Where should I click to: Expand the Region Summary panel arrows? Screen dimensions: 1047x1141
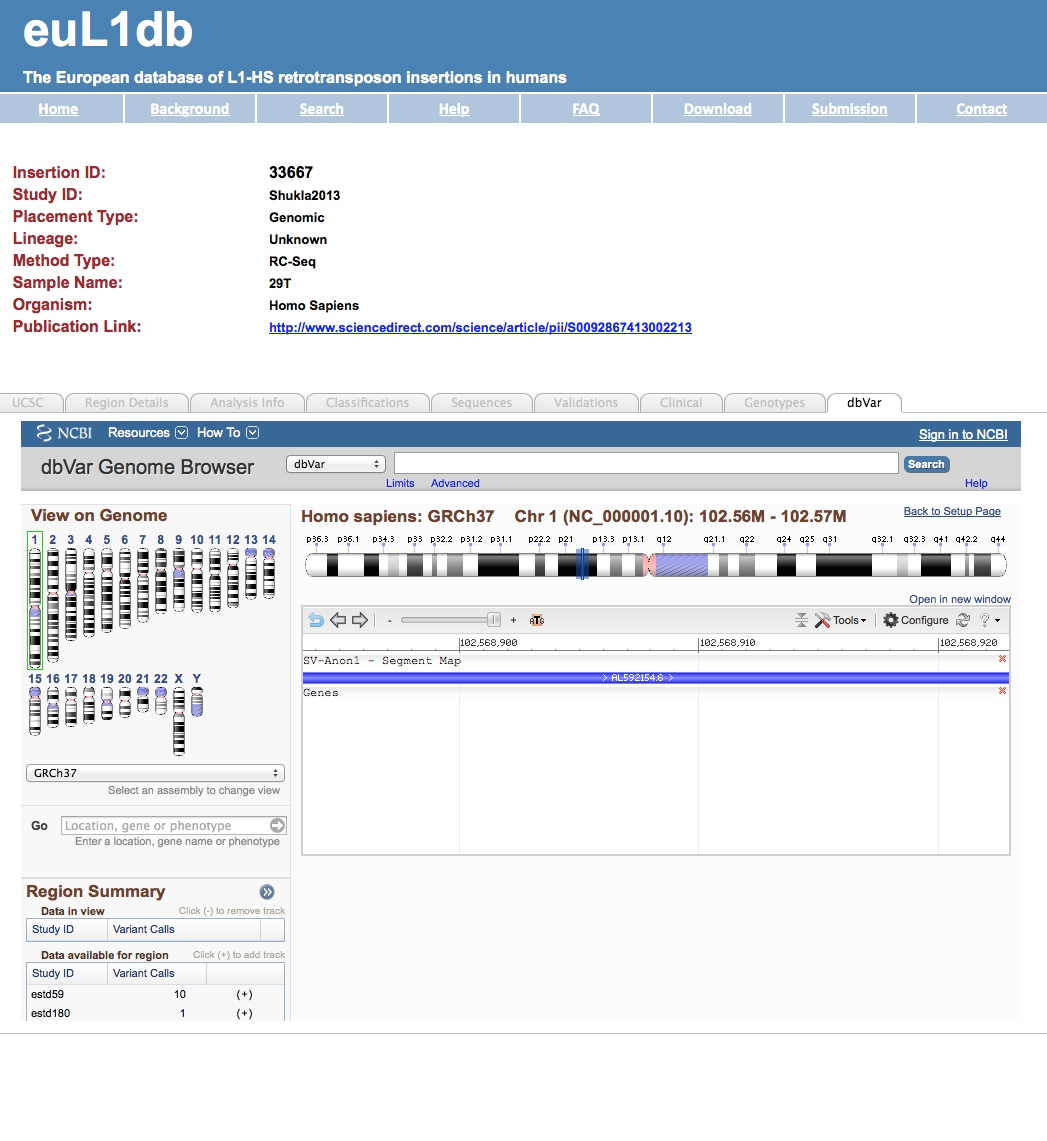pyautogui.click(x=267, y=892)
